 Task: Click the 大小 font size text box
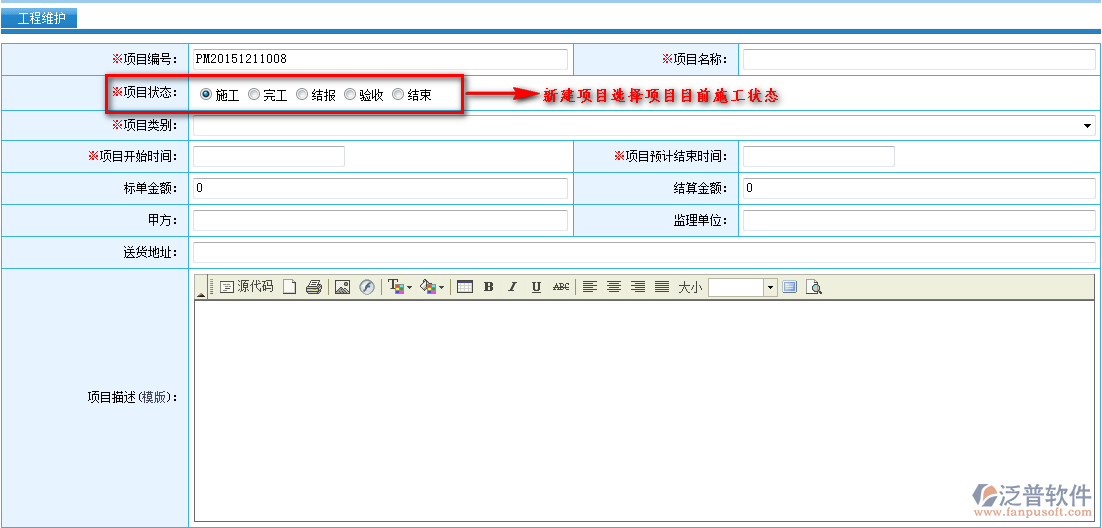click(737, 288)
